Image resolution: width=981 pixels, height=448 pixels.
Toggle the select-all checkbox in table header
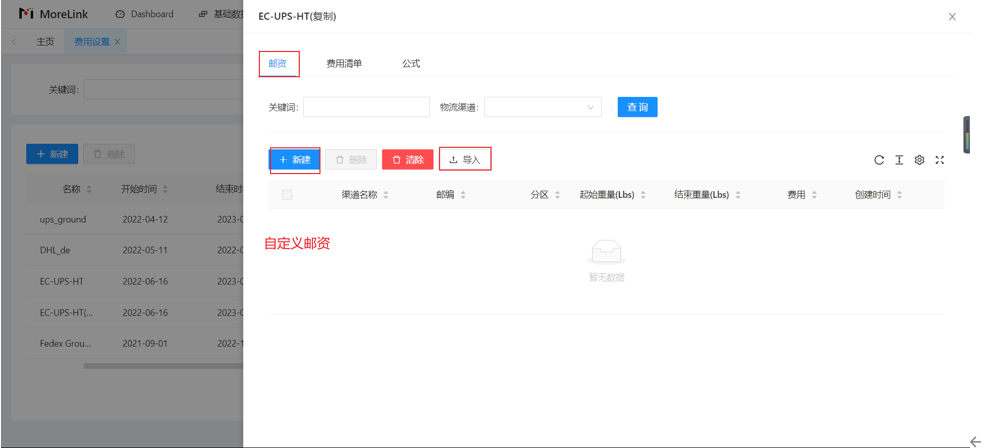click(287, 195)
